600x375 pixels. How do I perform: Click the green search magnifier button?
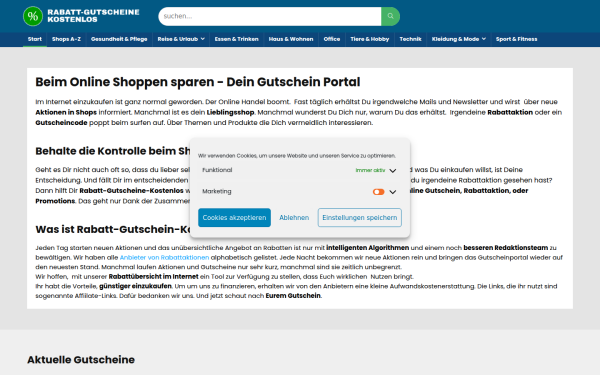tap(390, 16)
